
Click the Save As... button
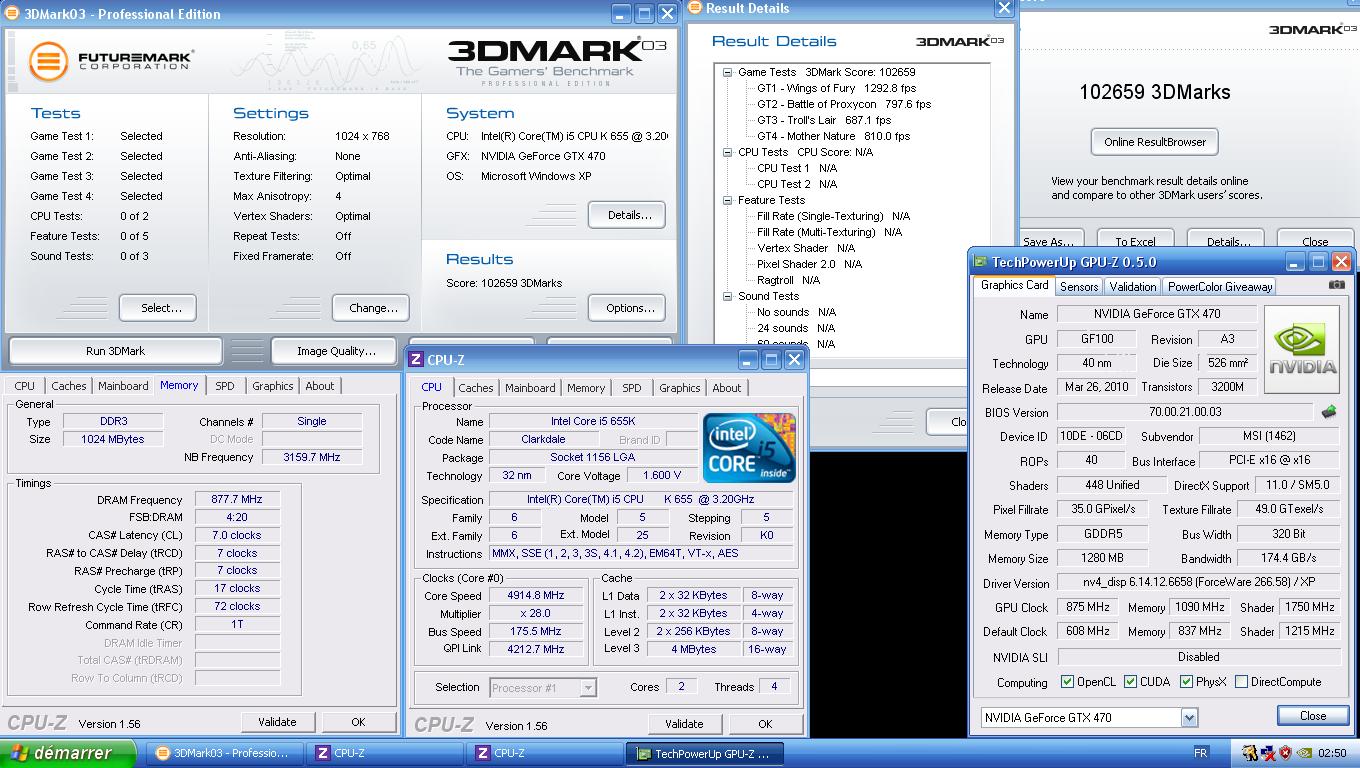pos(1051,240)
